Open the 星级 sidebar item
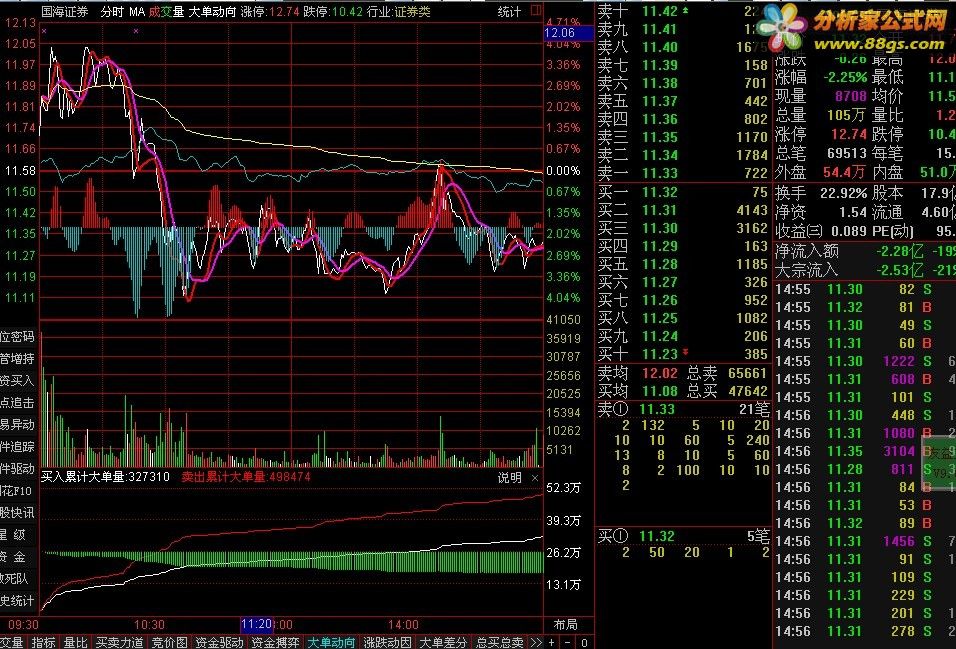Image resolution: width=956 pixels, height=649 pixels. (13, 535)
